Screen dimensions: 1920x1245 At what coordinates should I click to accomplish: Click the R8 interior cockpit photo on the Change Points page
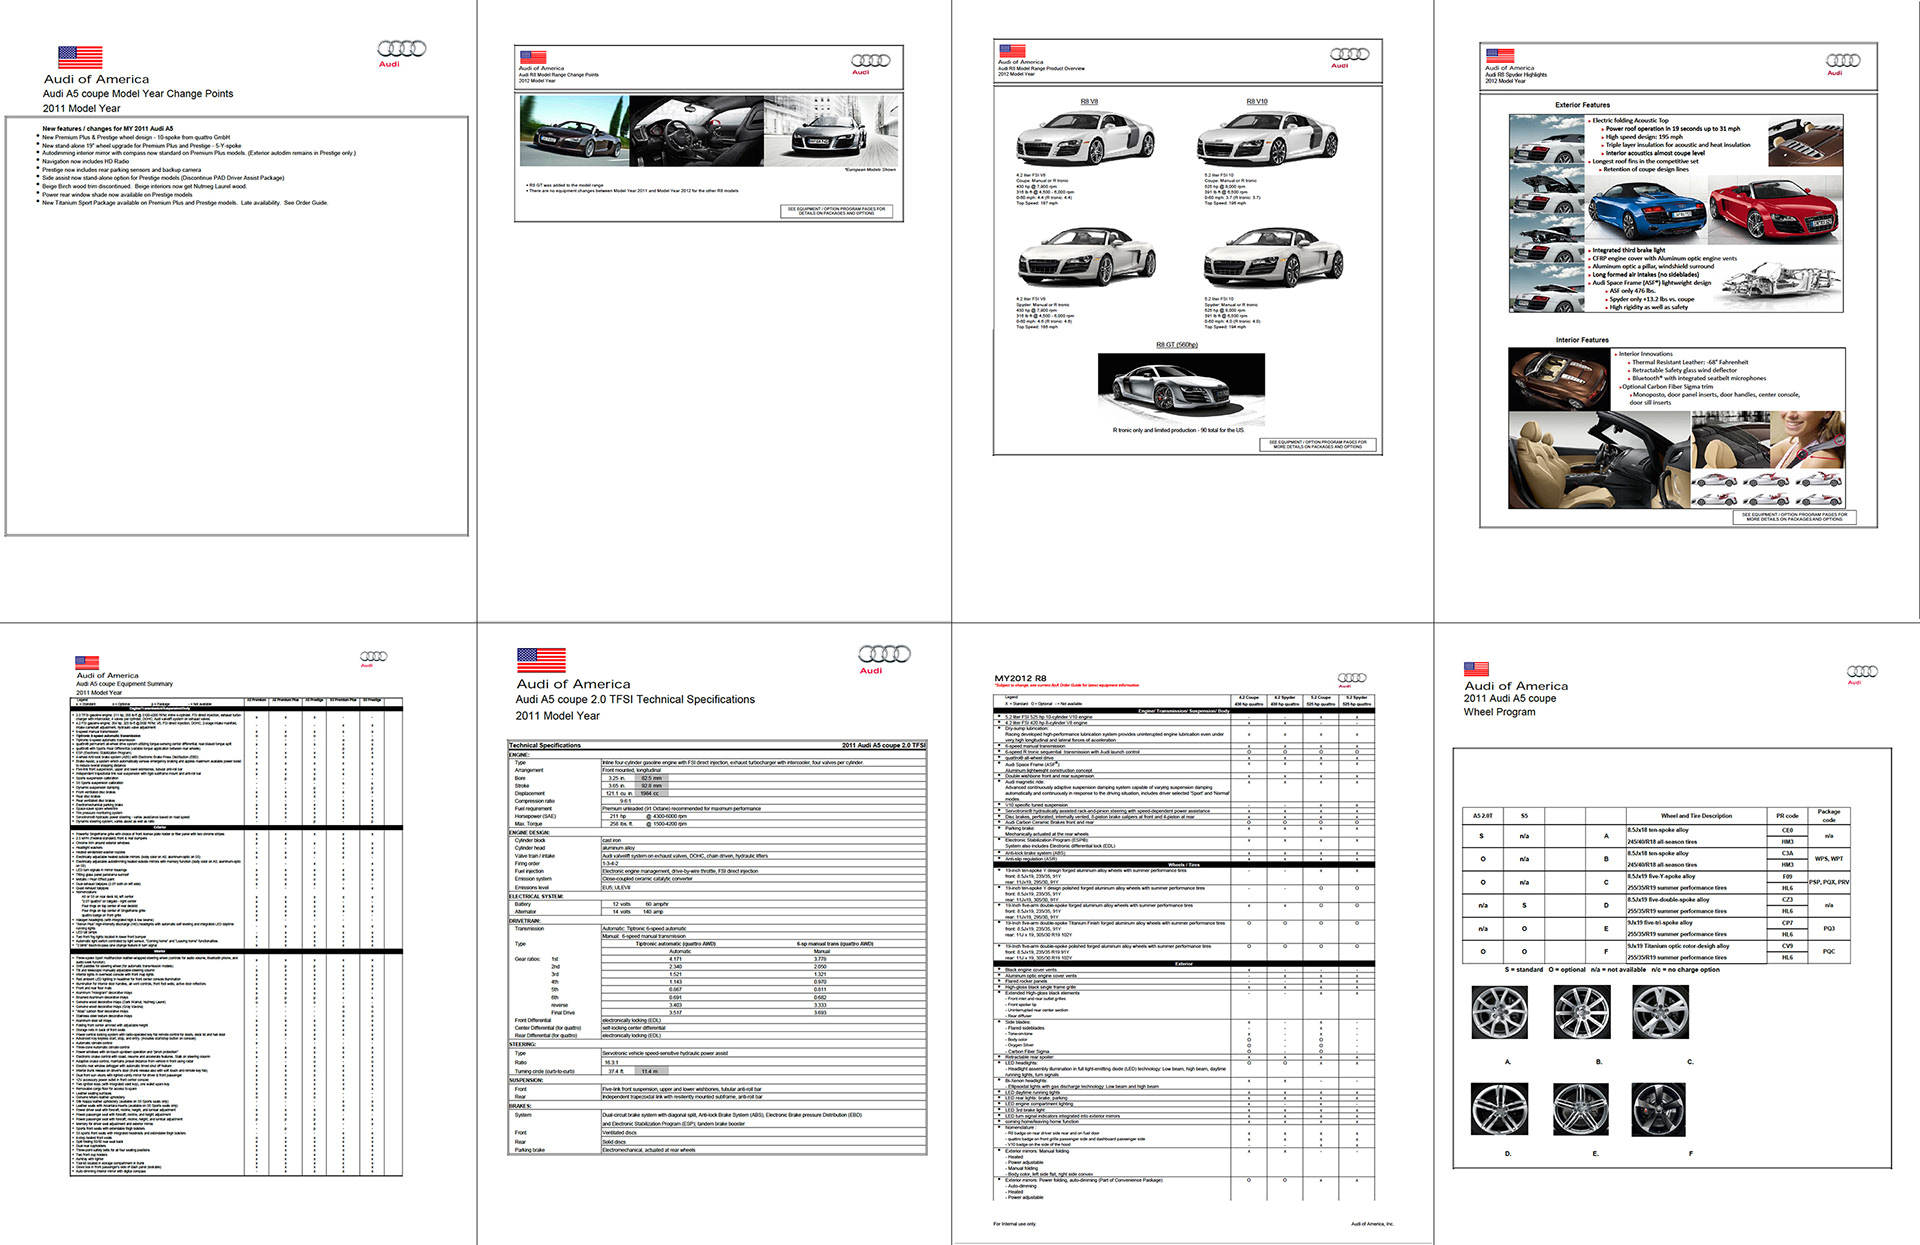697,130
